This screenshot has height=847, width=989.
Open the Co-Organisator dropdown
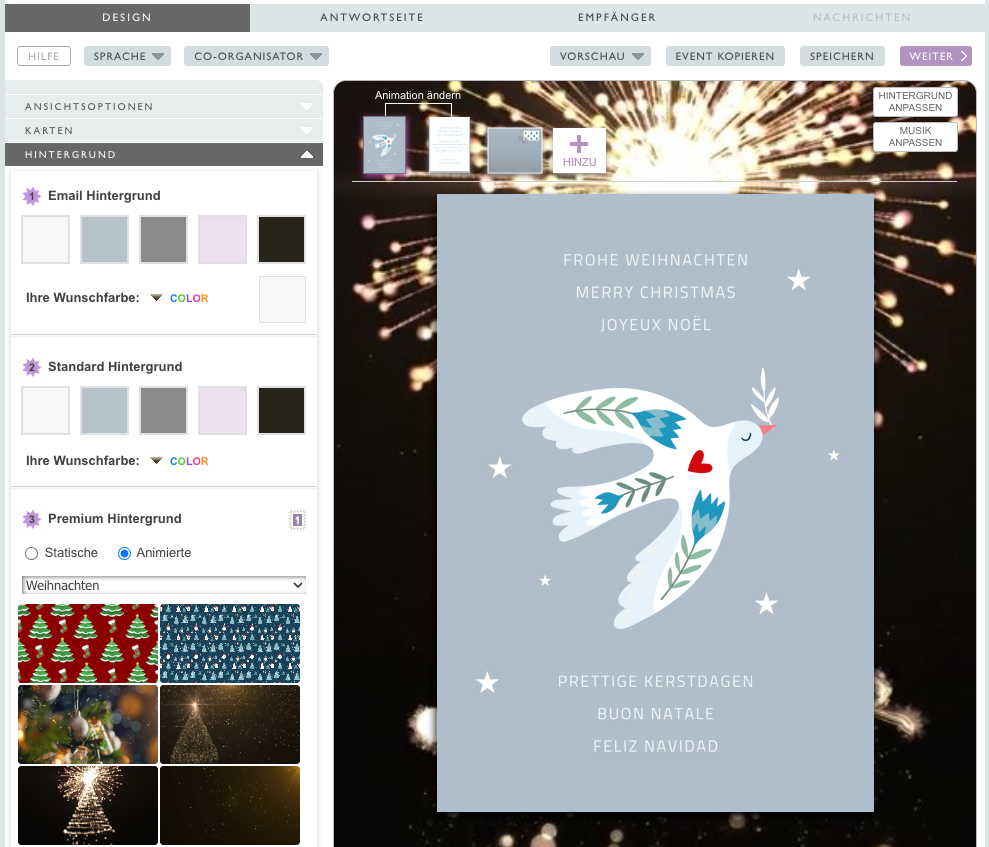[x=256, y=56]
